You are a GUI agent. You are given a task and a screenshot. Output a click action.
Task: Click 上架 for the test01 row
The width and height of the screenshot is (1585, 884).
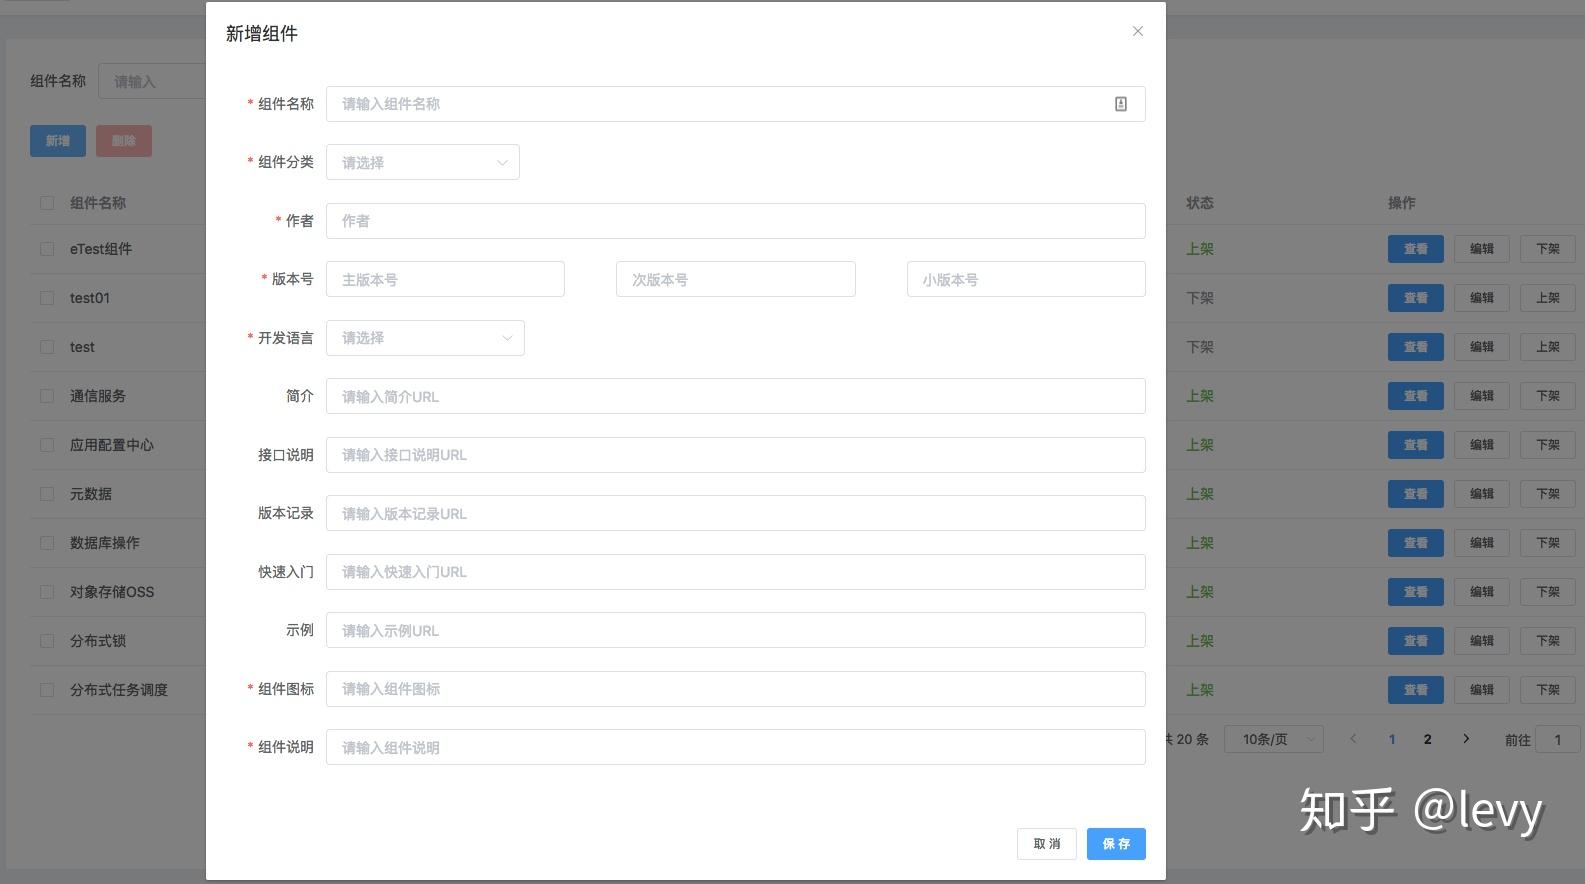pos(1548,298)
